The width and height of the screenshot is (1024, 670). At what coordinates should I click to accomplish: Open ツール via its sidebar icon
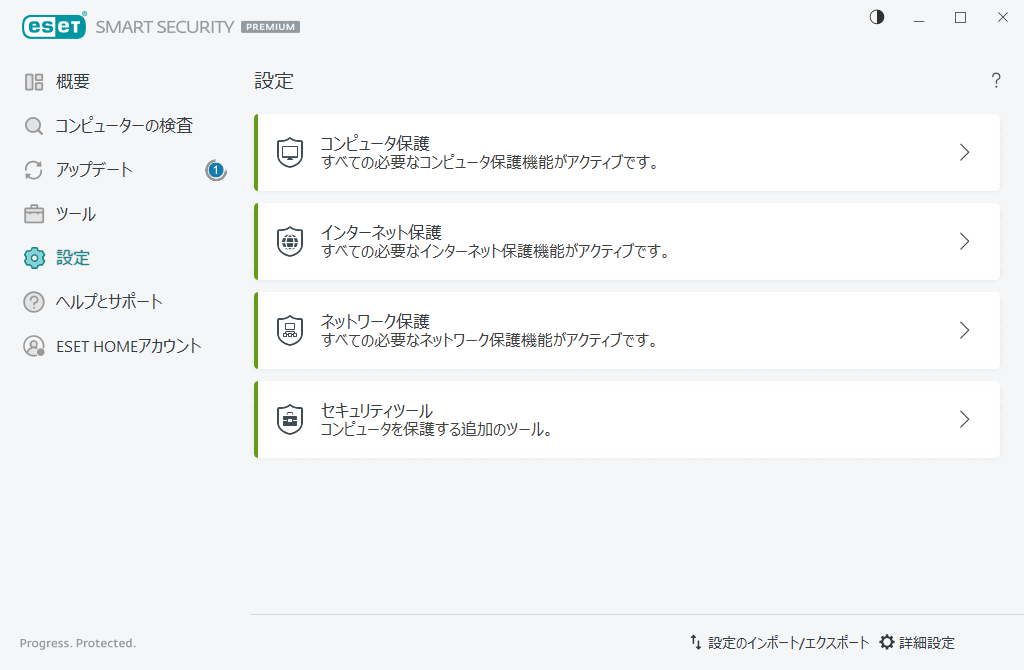tap(33, 213)
